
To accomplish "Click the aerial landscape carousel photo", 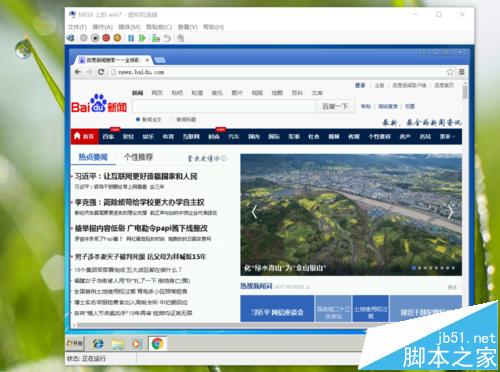I will pyautogui.click(x=351, y=215).
